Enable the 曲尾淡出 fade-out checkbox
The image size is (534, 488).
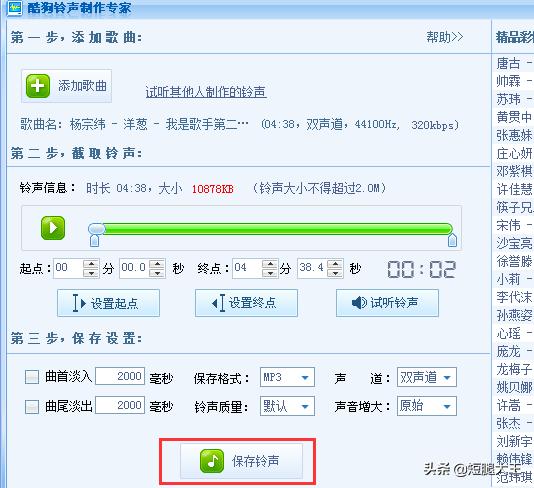point(32,406)
